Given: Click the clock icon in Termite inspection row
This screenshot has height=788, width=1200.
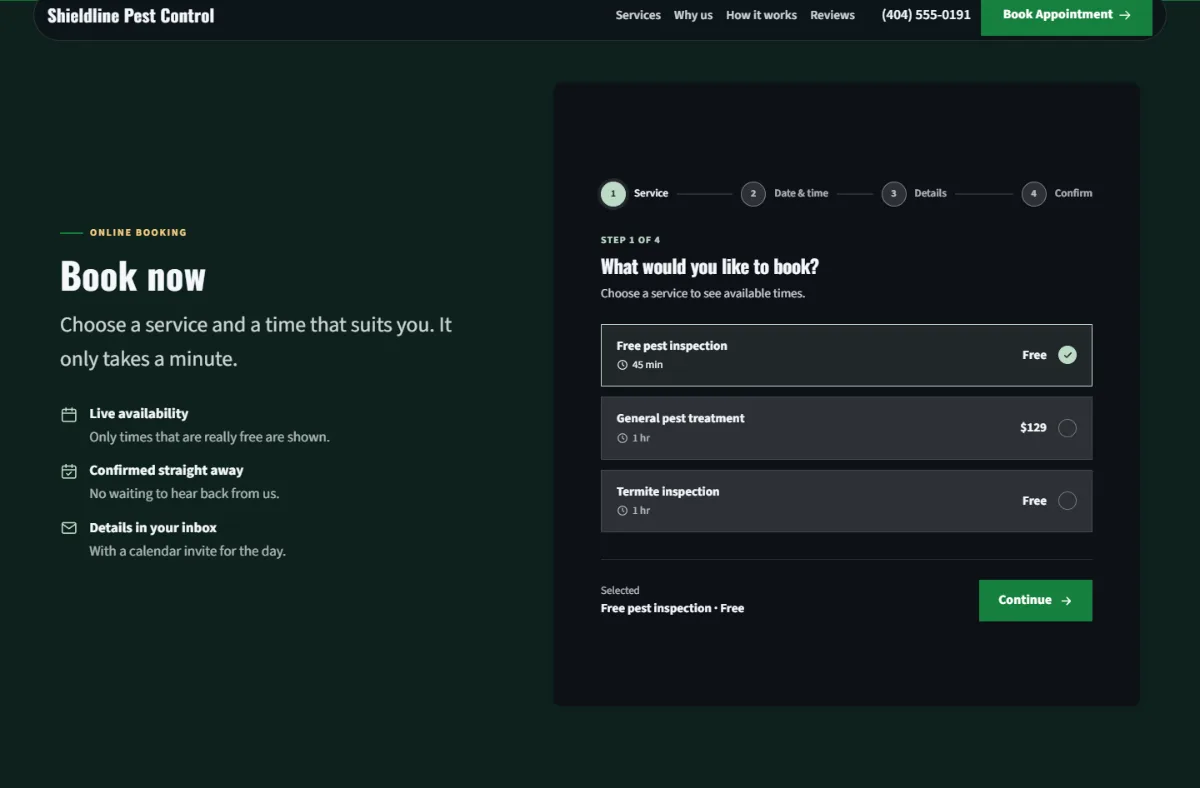Looking at the screenshot, I should pos(622,511).
